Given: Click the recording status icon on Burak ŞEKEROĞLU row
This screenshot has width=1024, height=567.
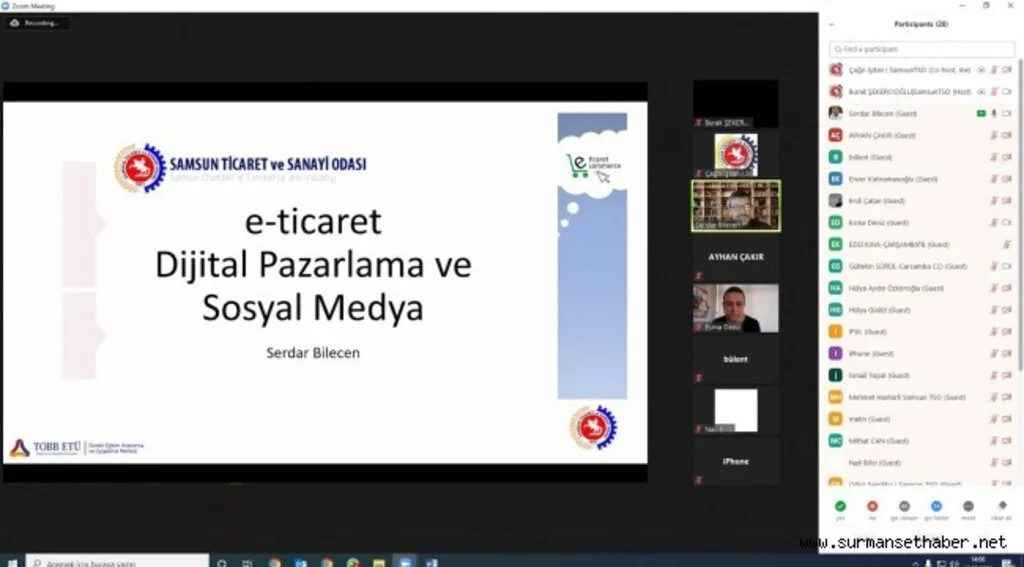Looking at the screenshot, I should point(981,92).
